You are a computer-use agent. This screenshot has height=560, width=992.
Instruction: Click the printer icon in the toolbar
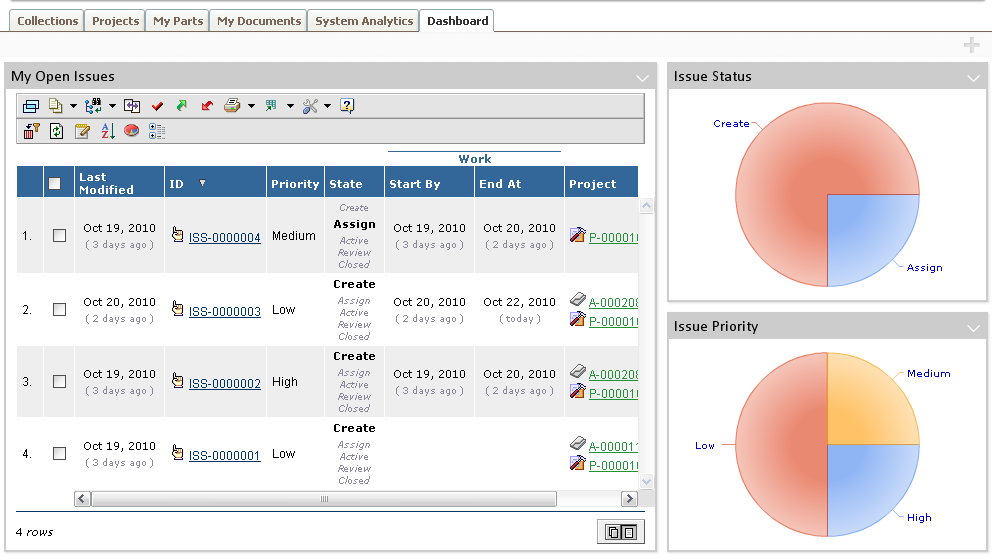[x=231, y=105]
